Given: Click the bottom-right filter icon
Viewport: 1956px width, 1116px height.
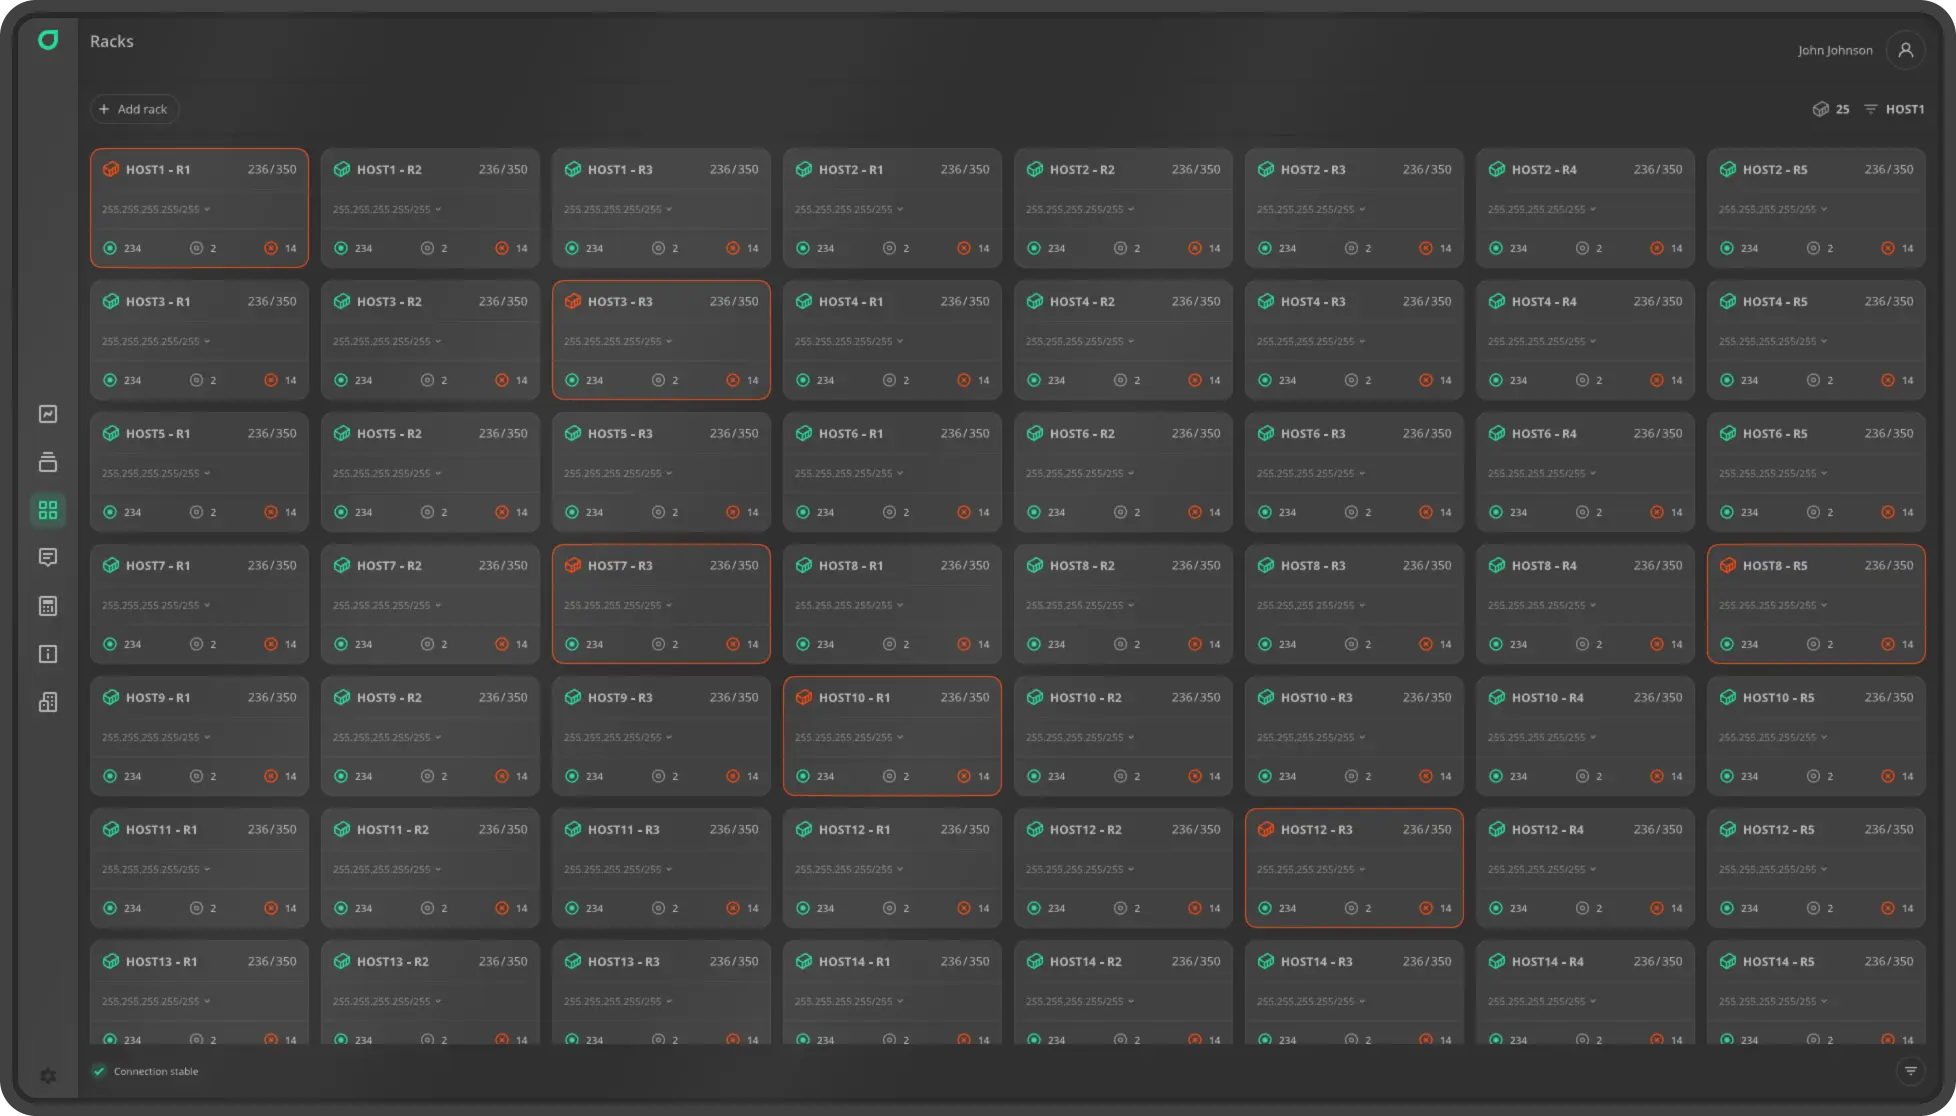Looking at the screenshot, I should point(1910,1071).
